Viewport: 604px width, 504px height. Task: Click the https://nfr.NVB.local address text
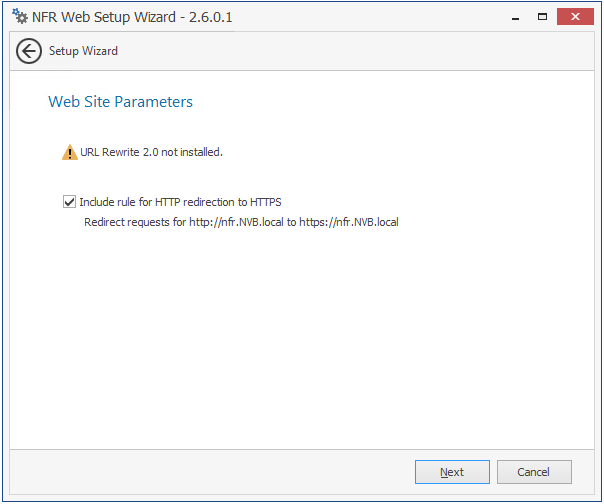(x=349, y=222)
